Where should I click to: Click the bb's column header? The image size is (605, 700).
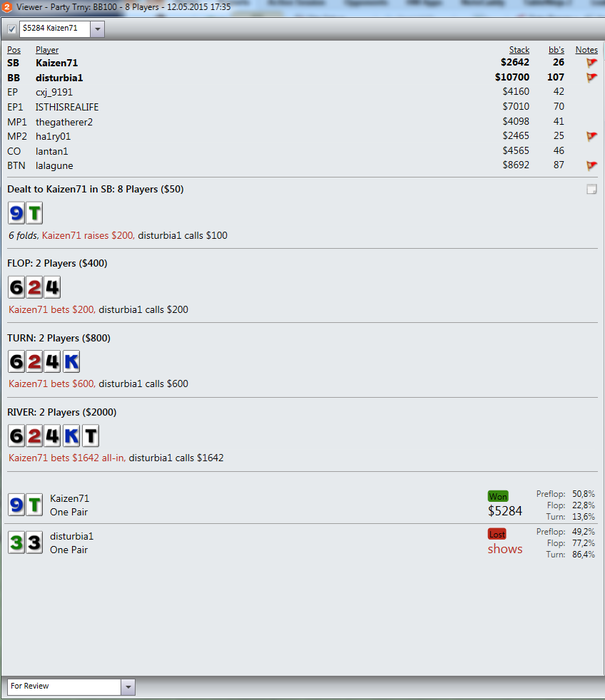pyautogui.click(x=556, y=50)
